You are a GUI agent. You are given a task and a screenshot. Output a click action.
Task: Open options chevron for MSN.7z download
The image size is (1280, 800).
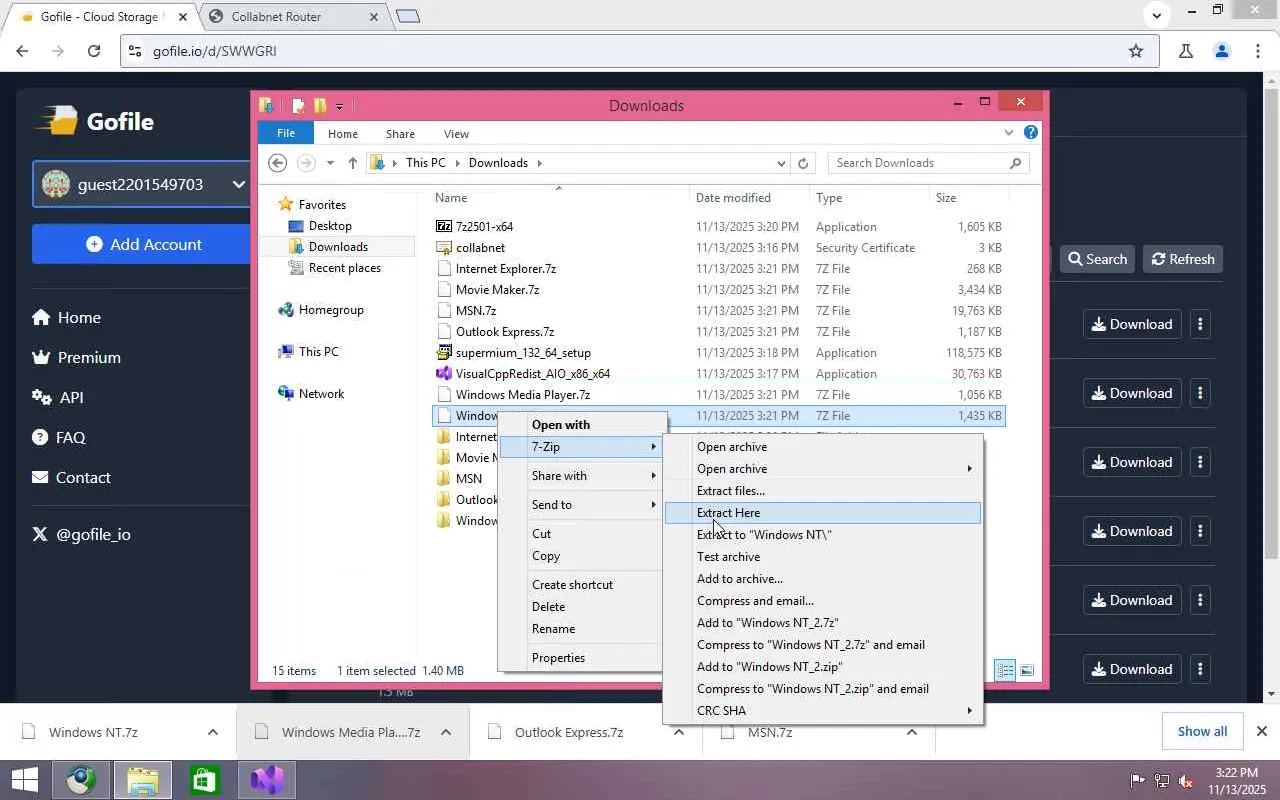click(912, 732)
